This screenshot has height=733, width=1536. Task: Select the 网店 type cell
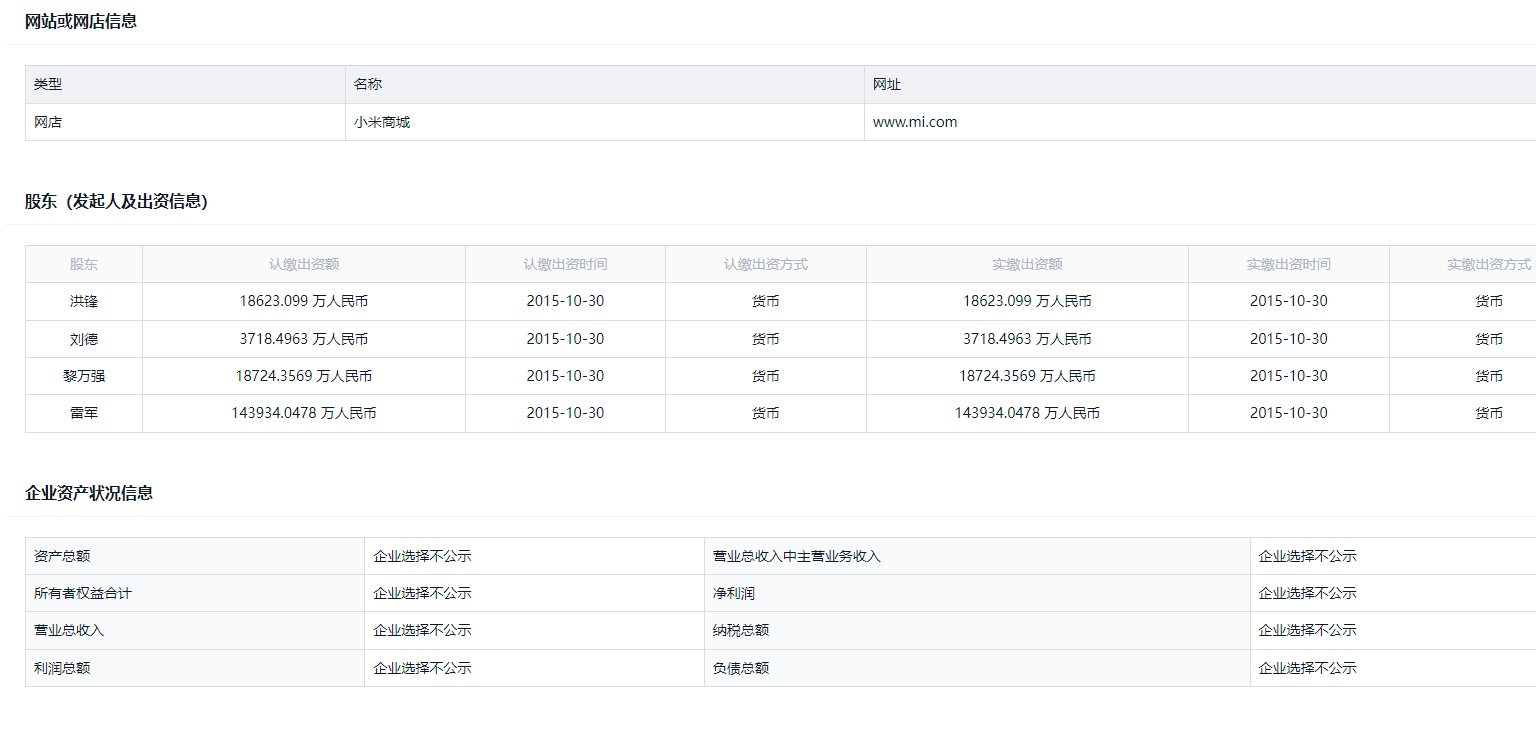(48, 122)
